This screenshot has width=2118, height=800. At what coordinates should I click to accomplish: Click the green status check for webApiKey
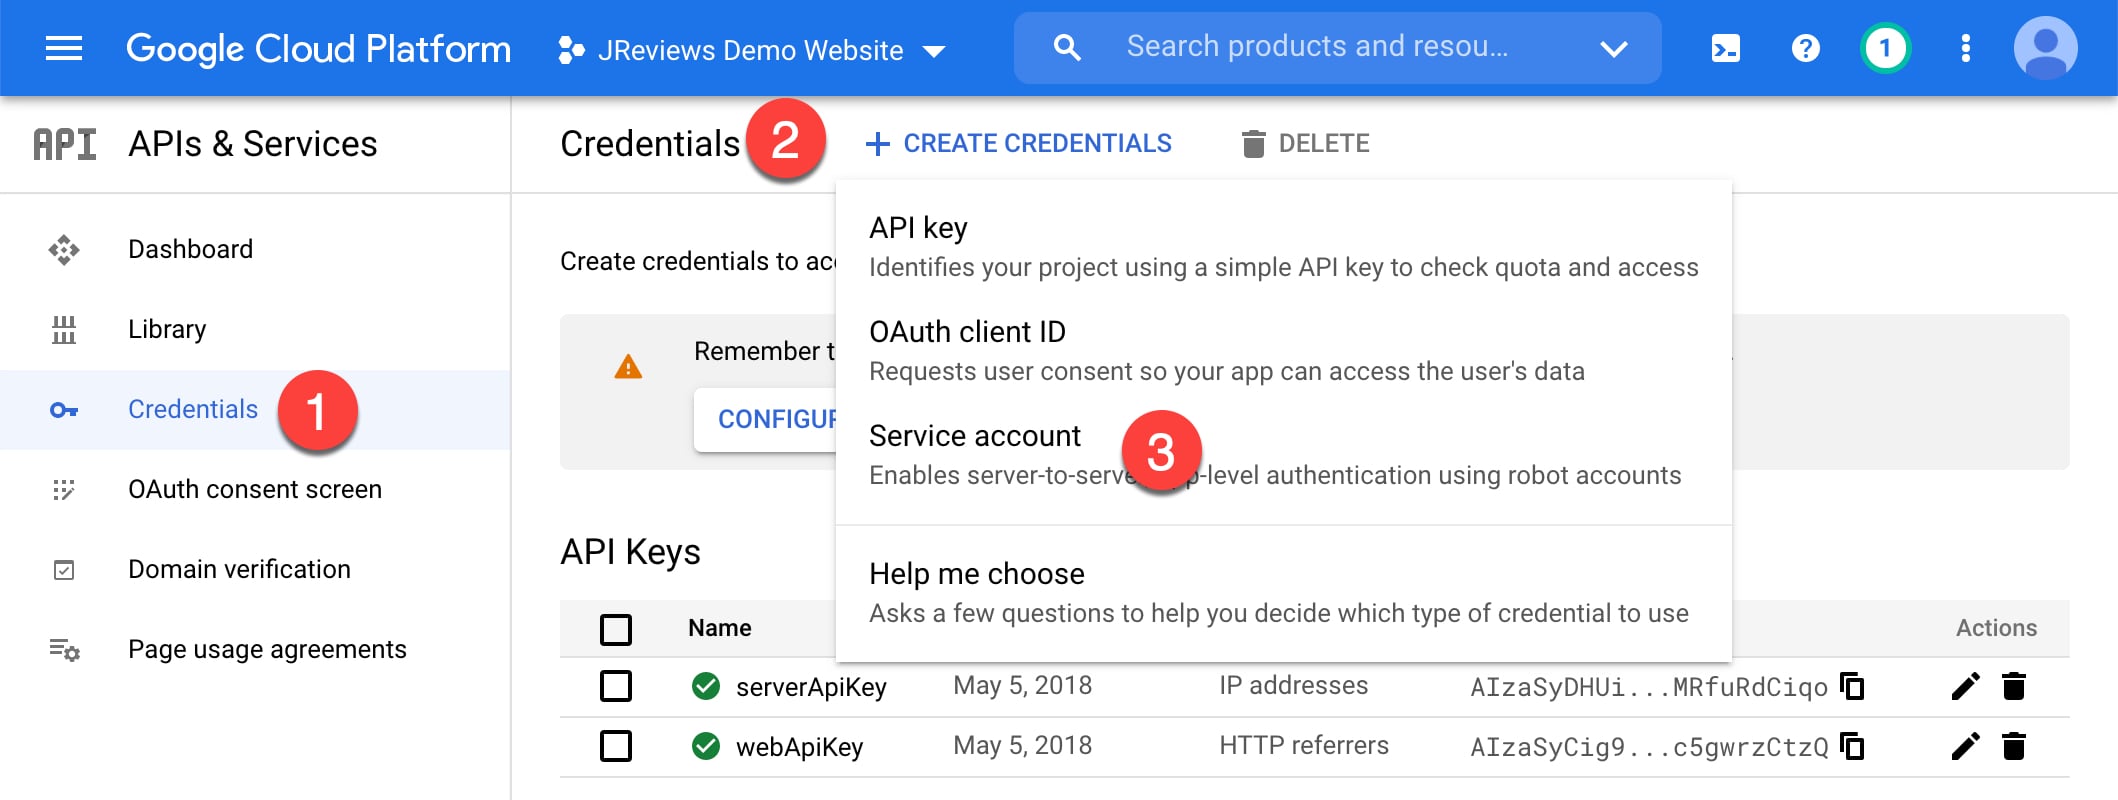click(706, 746)
